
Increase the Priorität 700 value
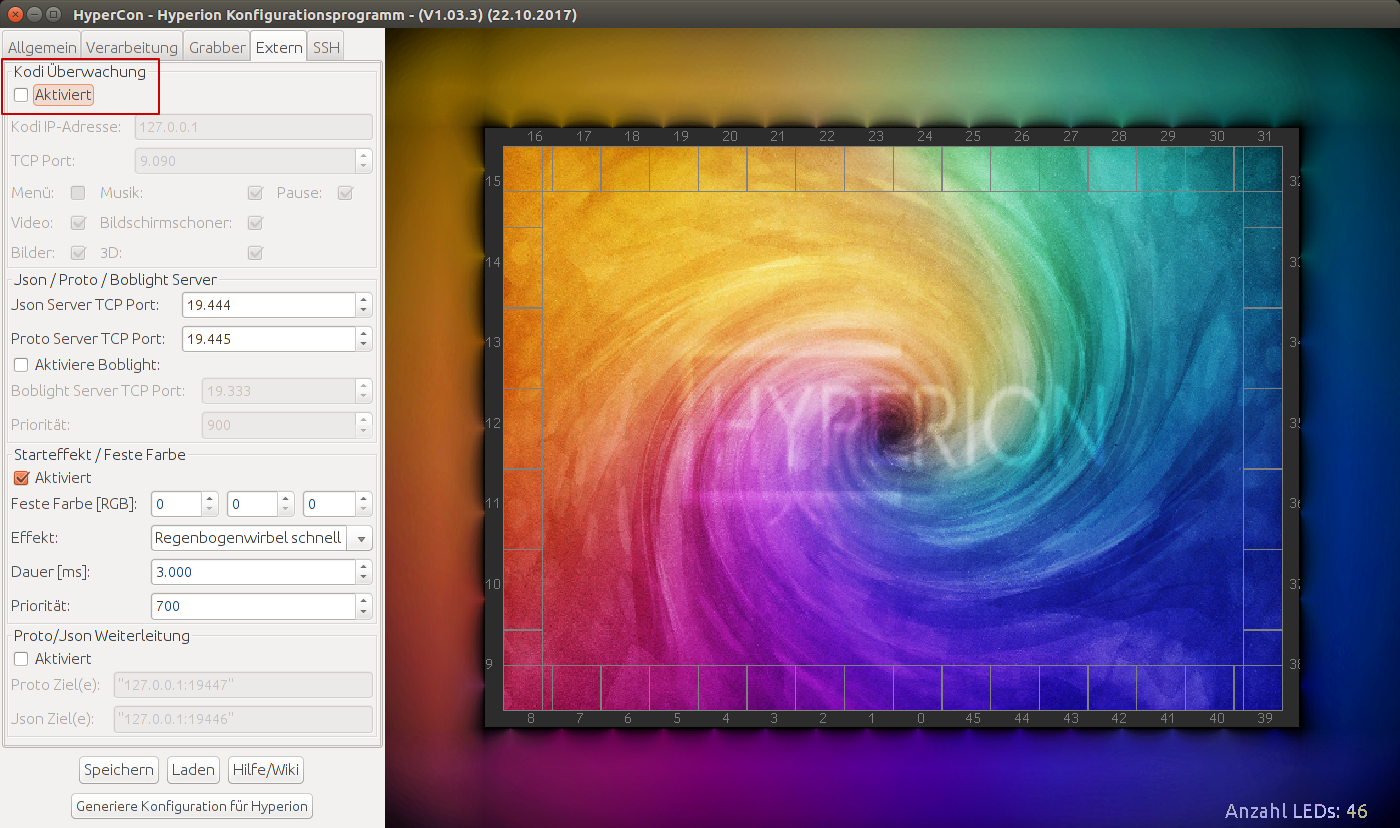coord(364,600)
